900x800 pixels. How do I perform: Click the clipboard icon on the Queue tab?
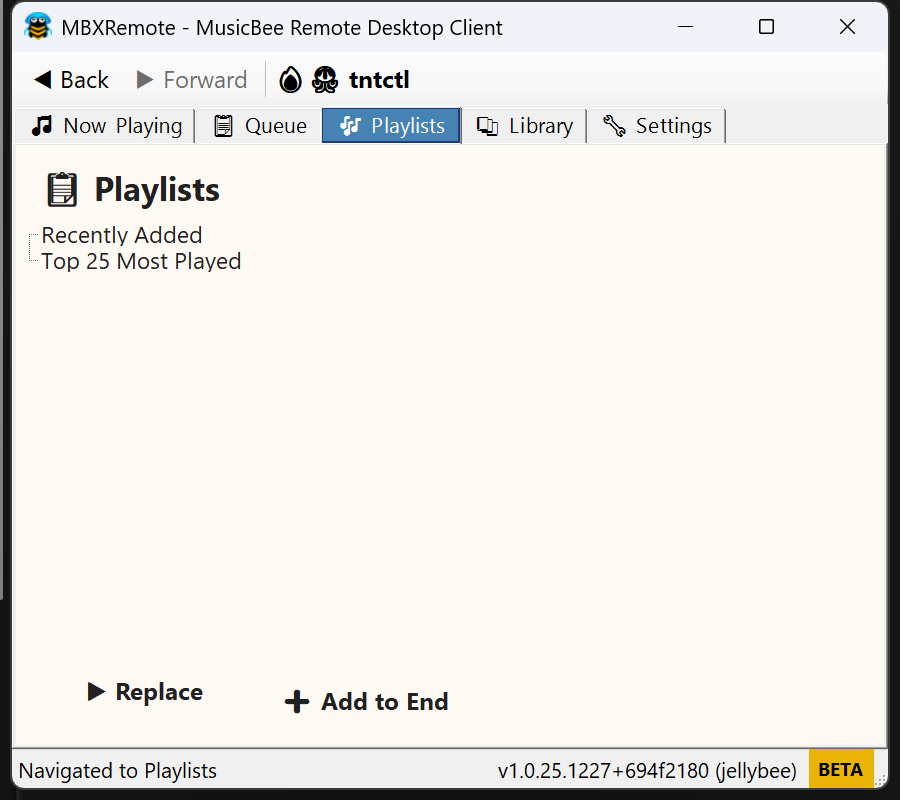point(223,125)
